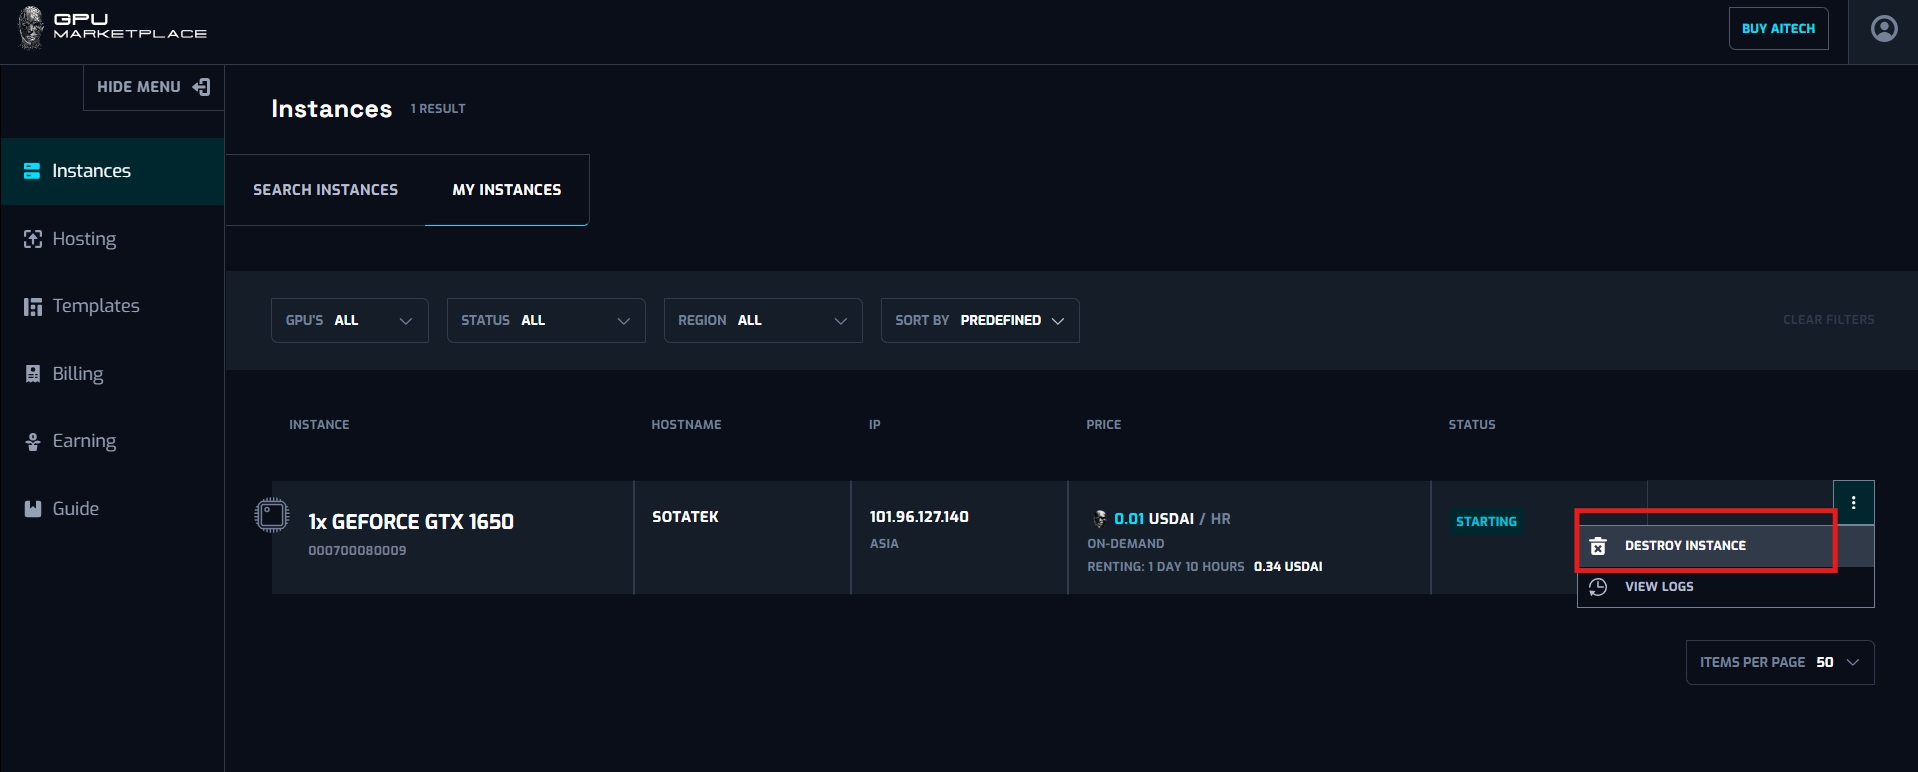Click the GPU chip icon for GTX 1650
The width and height of the screenshot is (1918, 772).
point(272,515)
